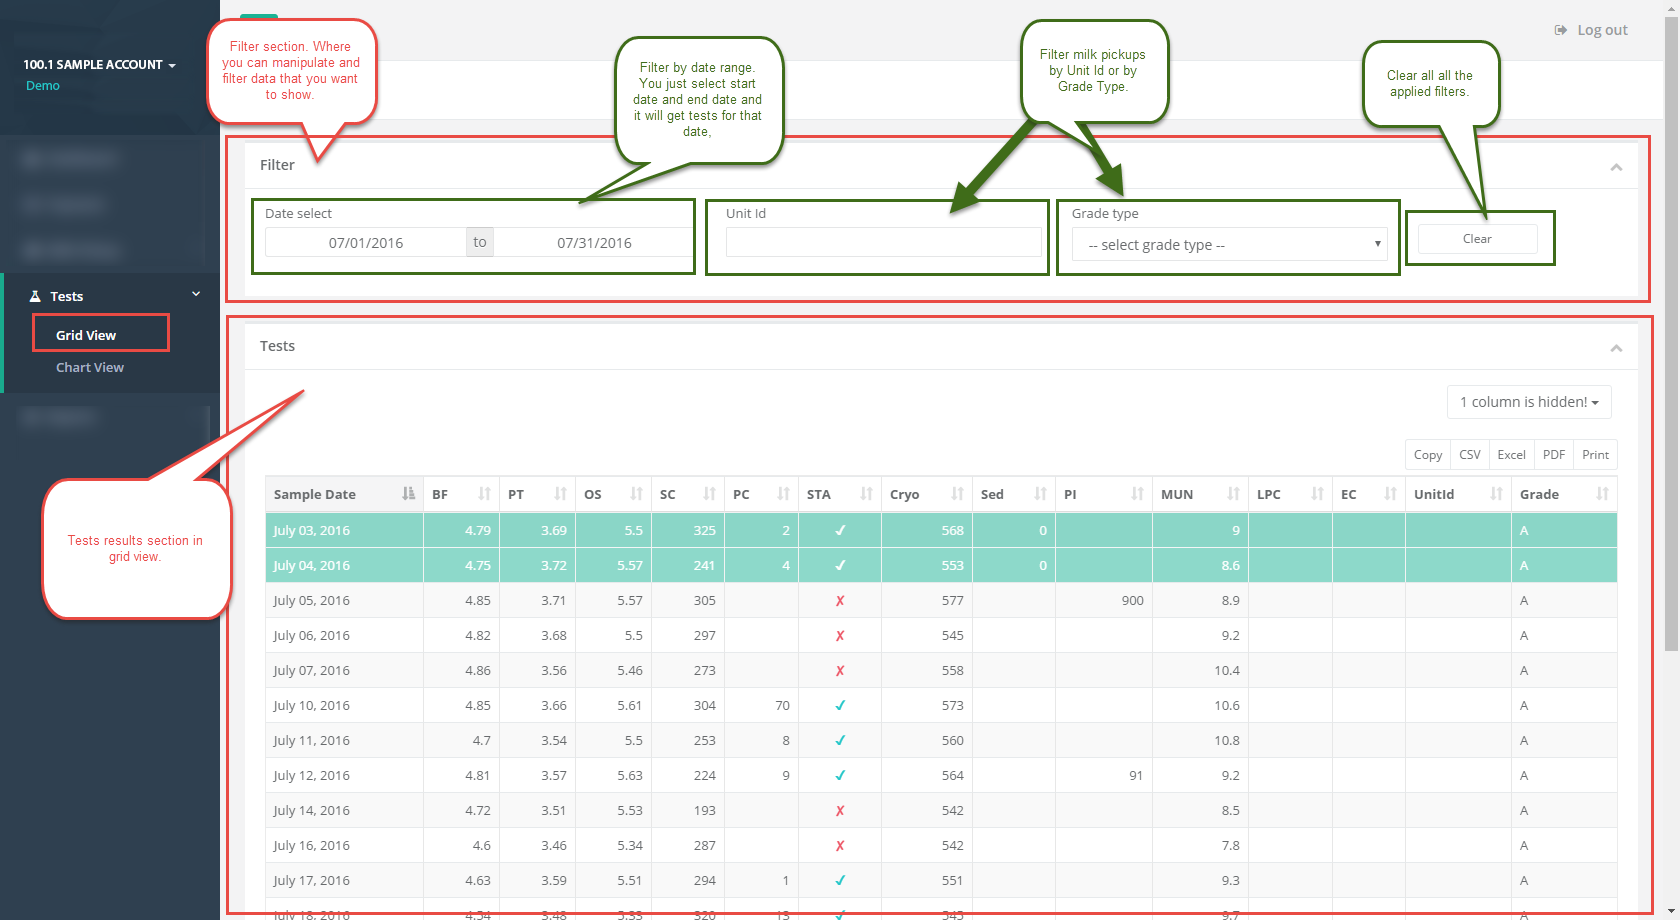1680x920 pixels.
Task: Click STA red X in July 14, 2016 row
Action: pyautogui.click(x=840, y=811)
